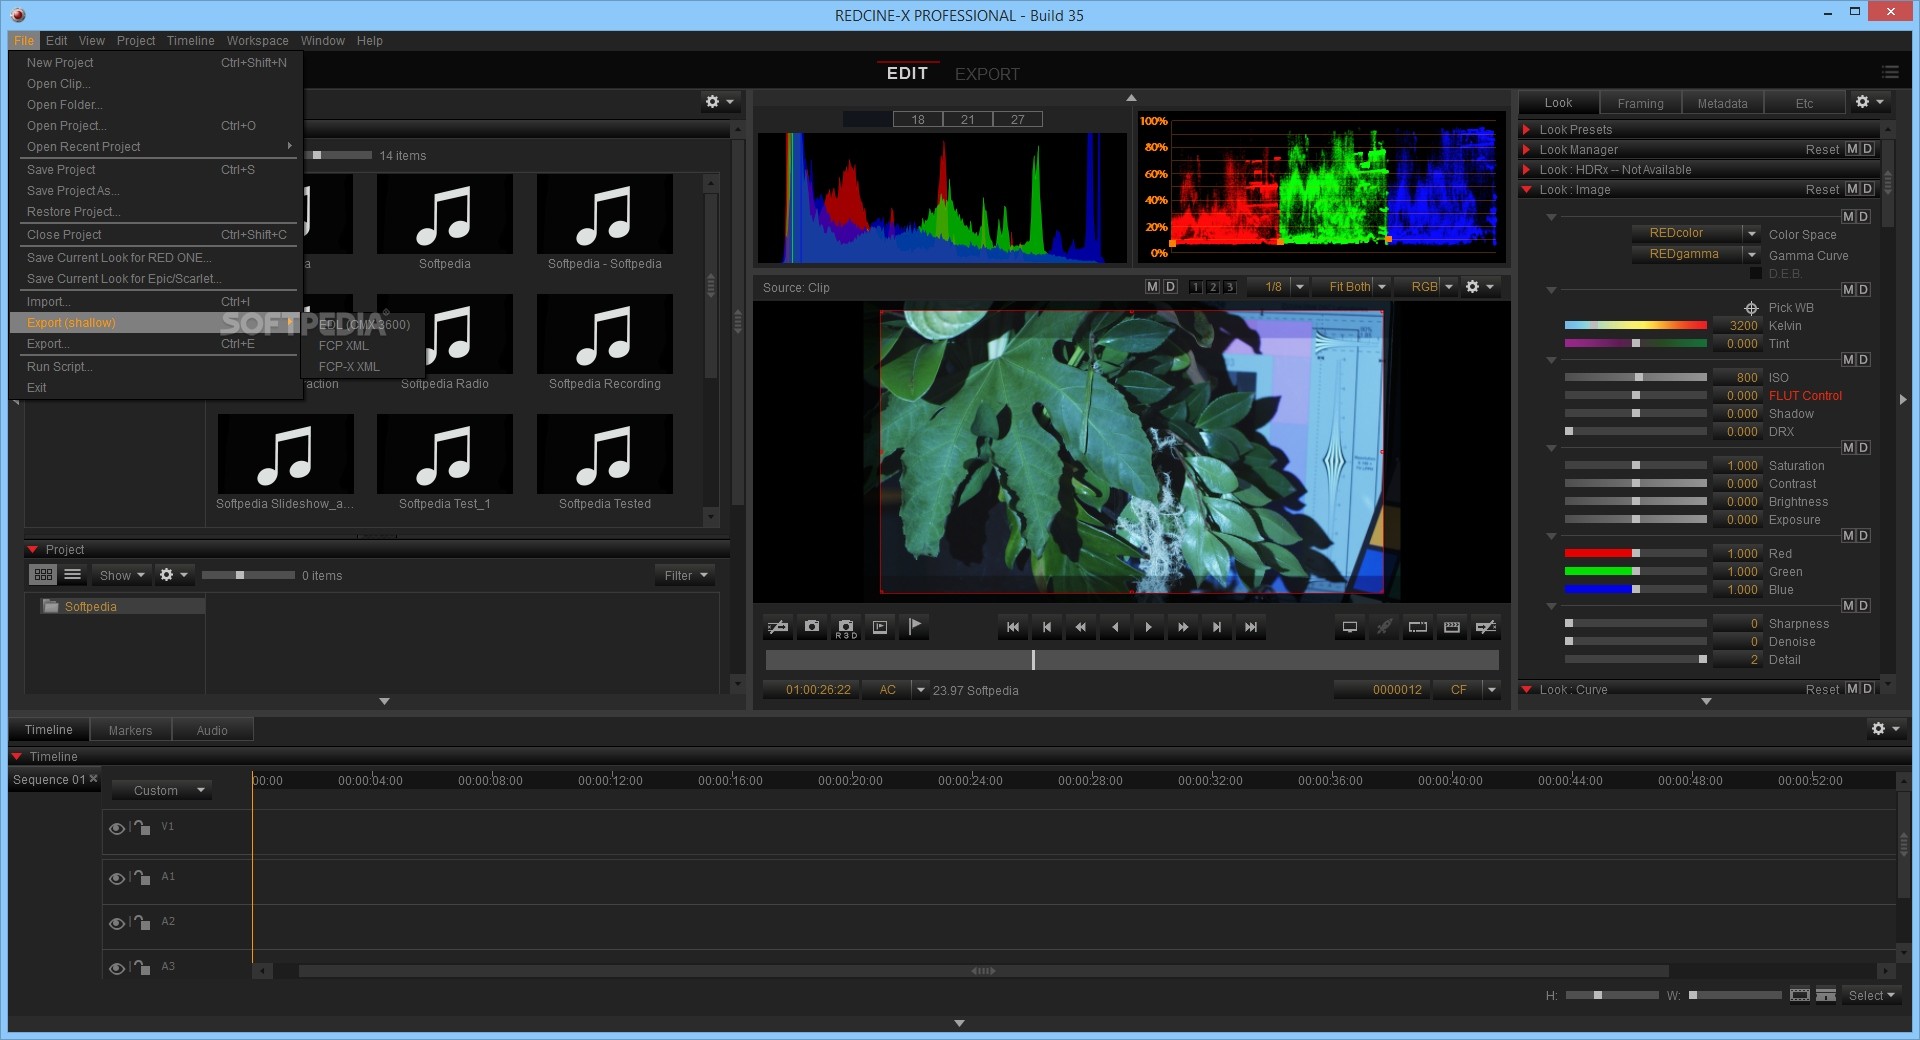Toggle visibility of track V1
The width and height of the screenshot is (1920, 1040).
[x=117, y=828]
